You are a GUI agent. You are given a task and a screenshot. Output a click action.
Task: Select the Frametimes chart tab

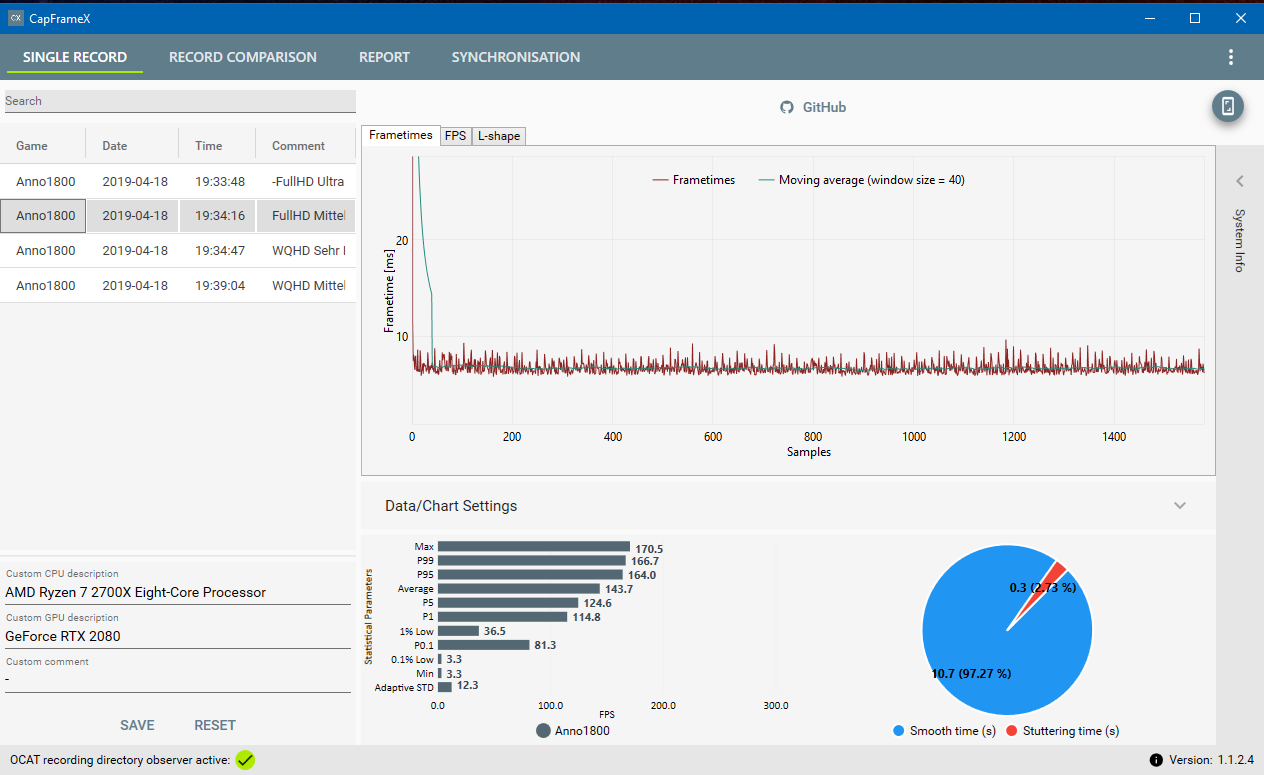point(401,135)
